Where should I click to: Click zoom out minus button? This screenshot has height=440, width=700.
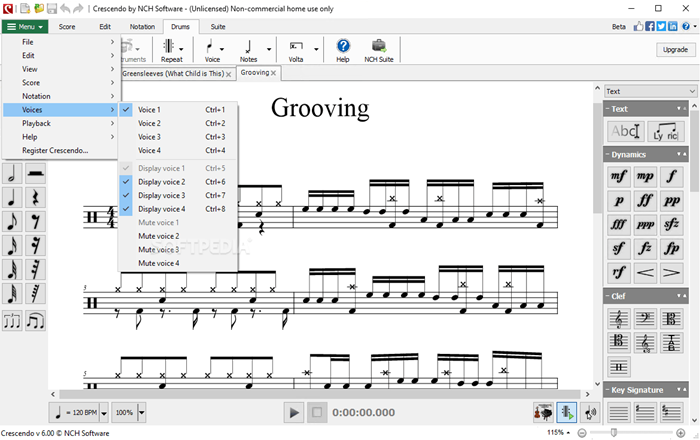coord(582,433)
